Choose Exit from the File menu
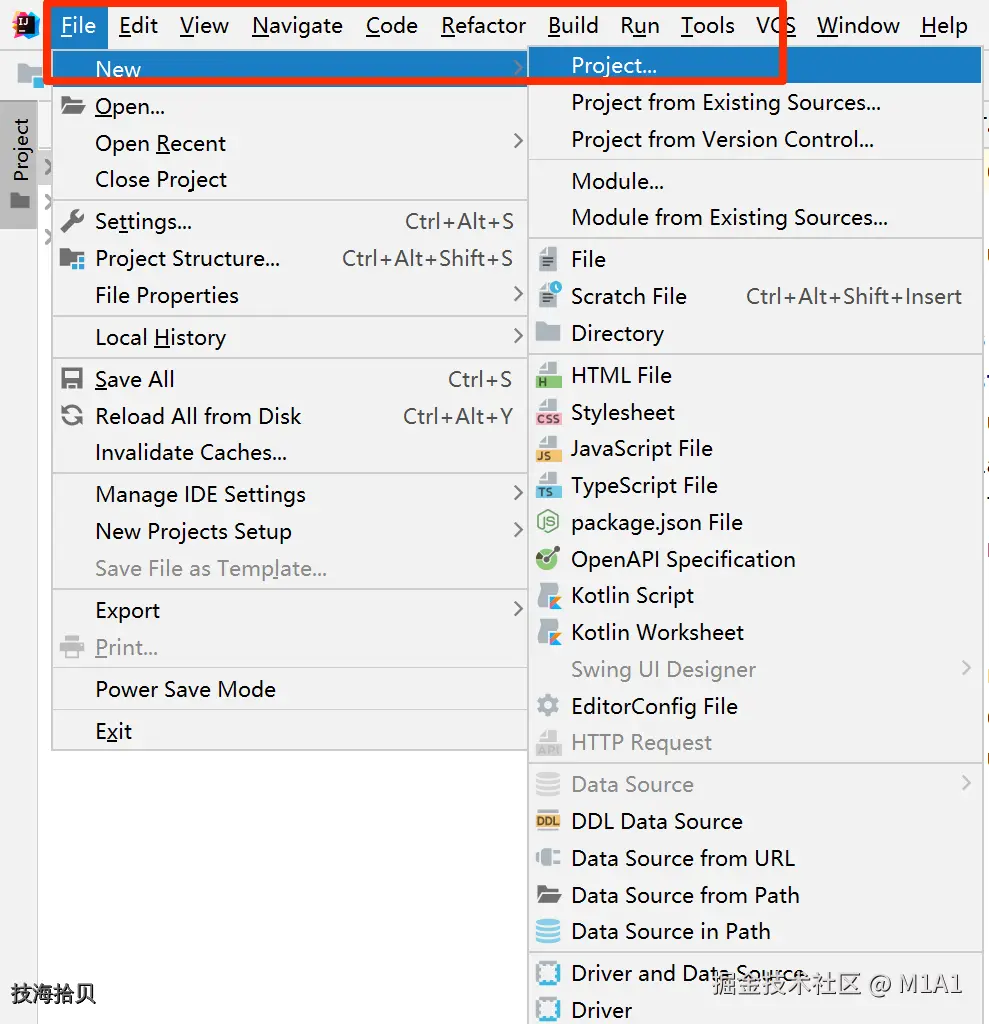 click(289, 731)
